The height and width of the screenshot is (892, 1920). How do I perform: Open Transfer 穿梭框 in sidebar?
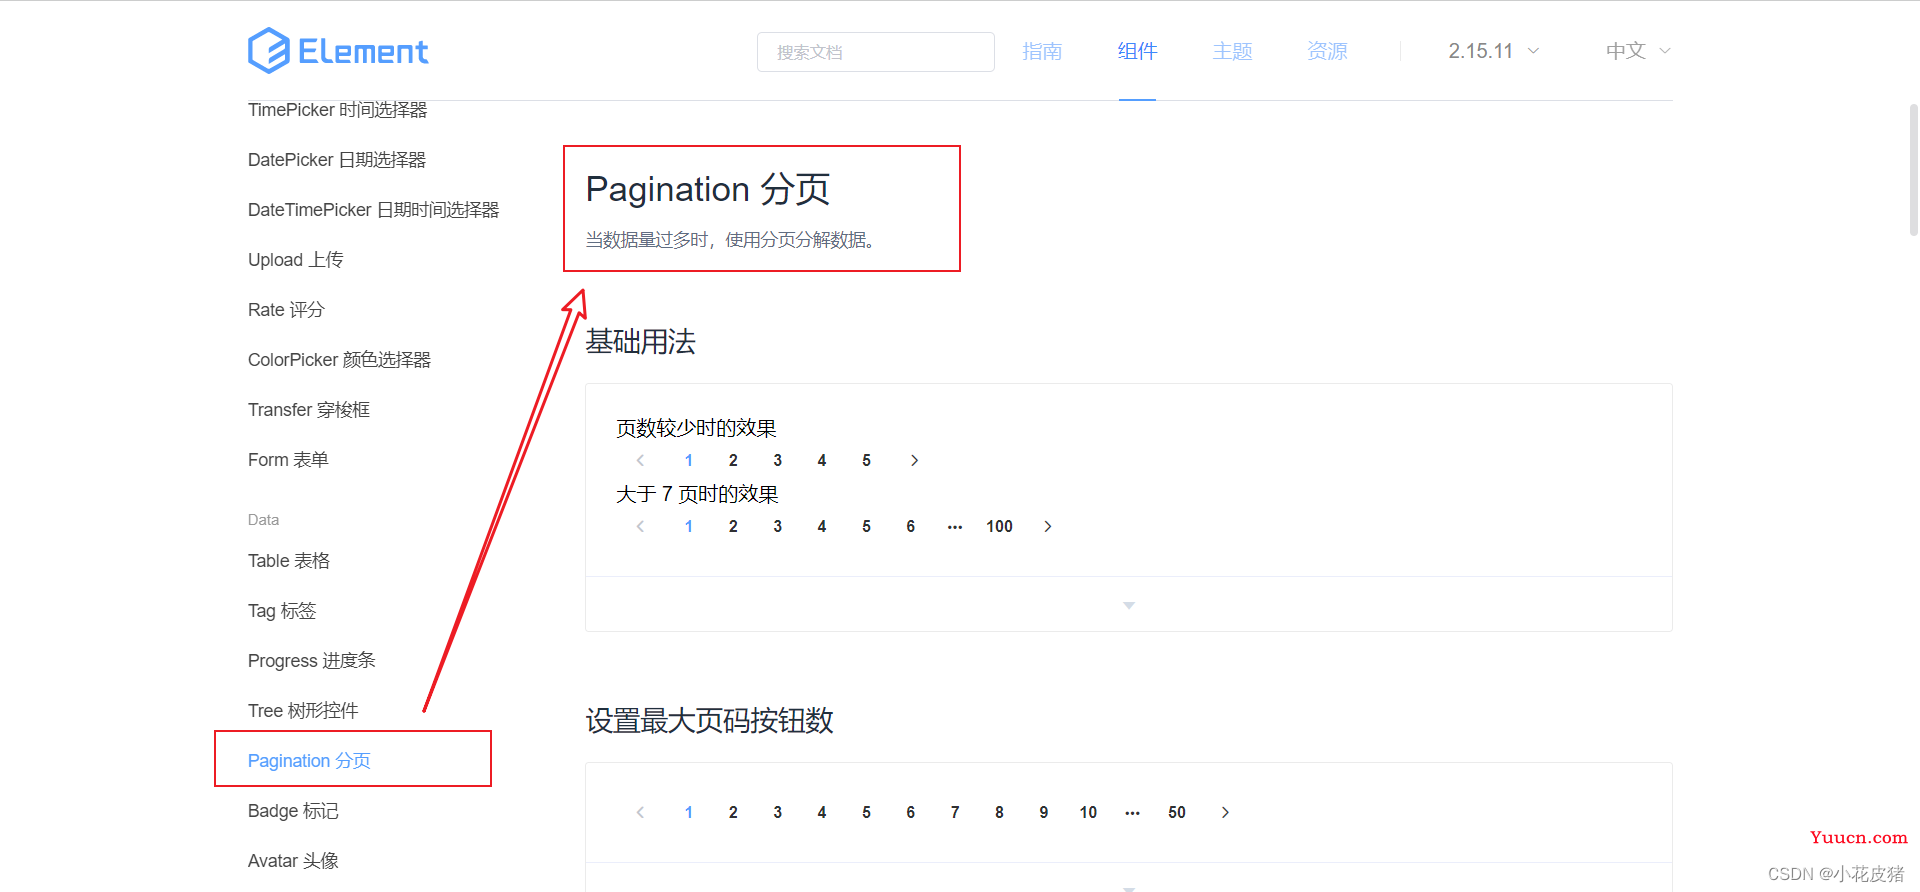click(x=309, y=410)
